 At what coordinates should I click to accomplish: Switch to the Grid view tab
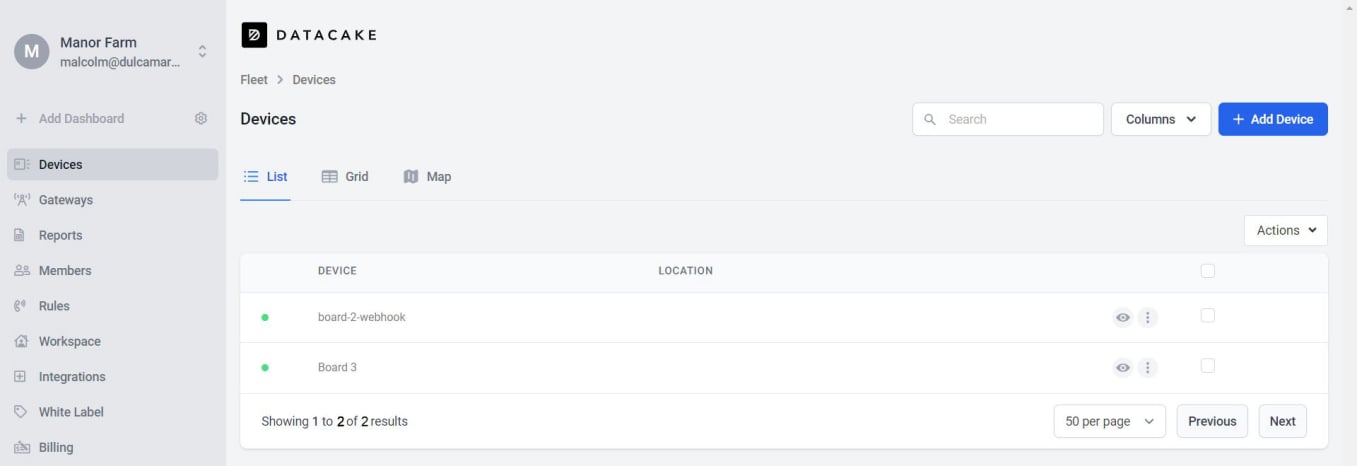[x=345, y=177]
